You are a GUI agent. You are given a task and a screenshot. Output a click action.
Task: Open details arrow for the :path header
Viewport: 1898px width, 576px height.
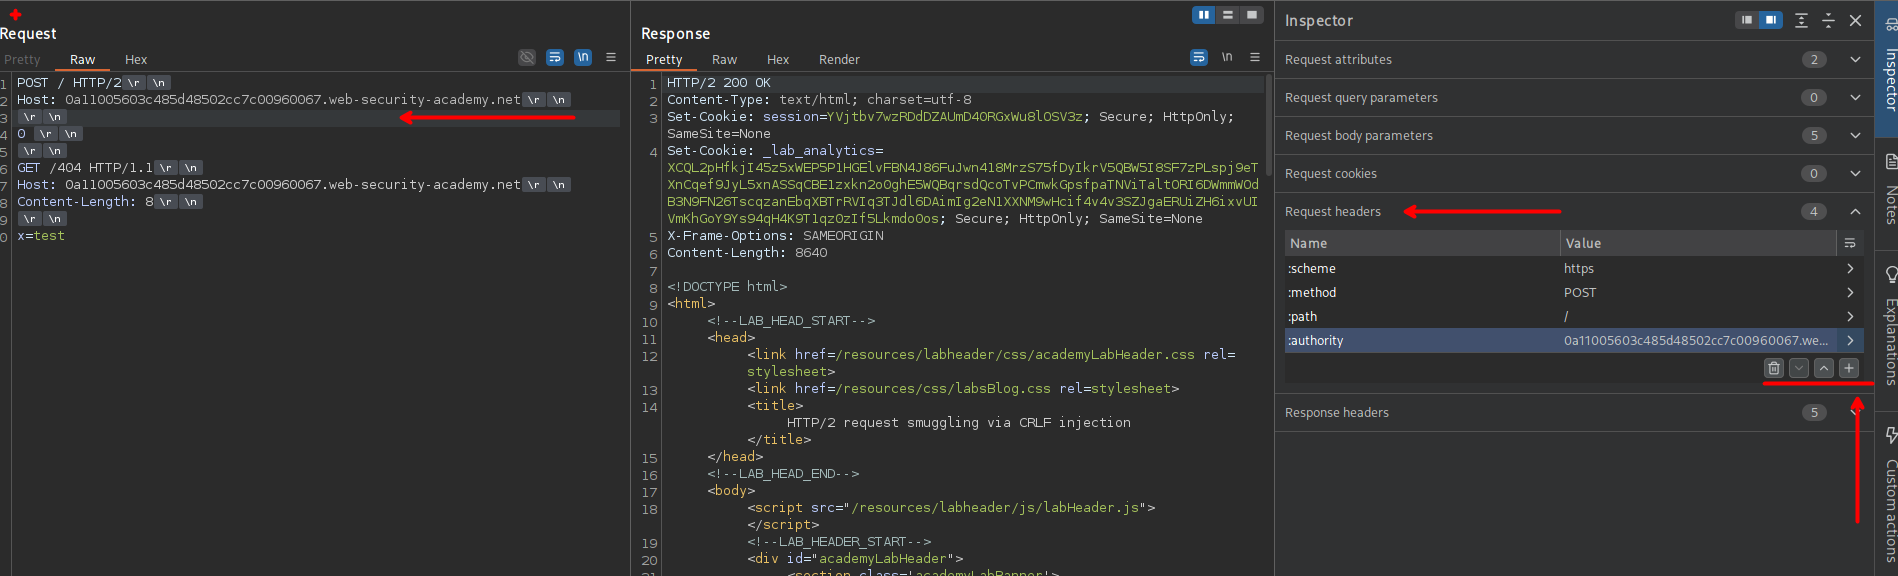point(1850,317)
